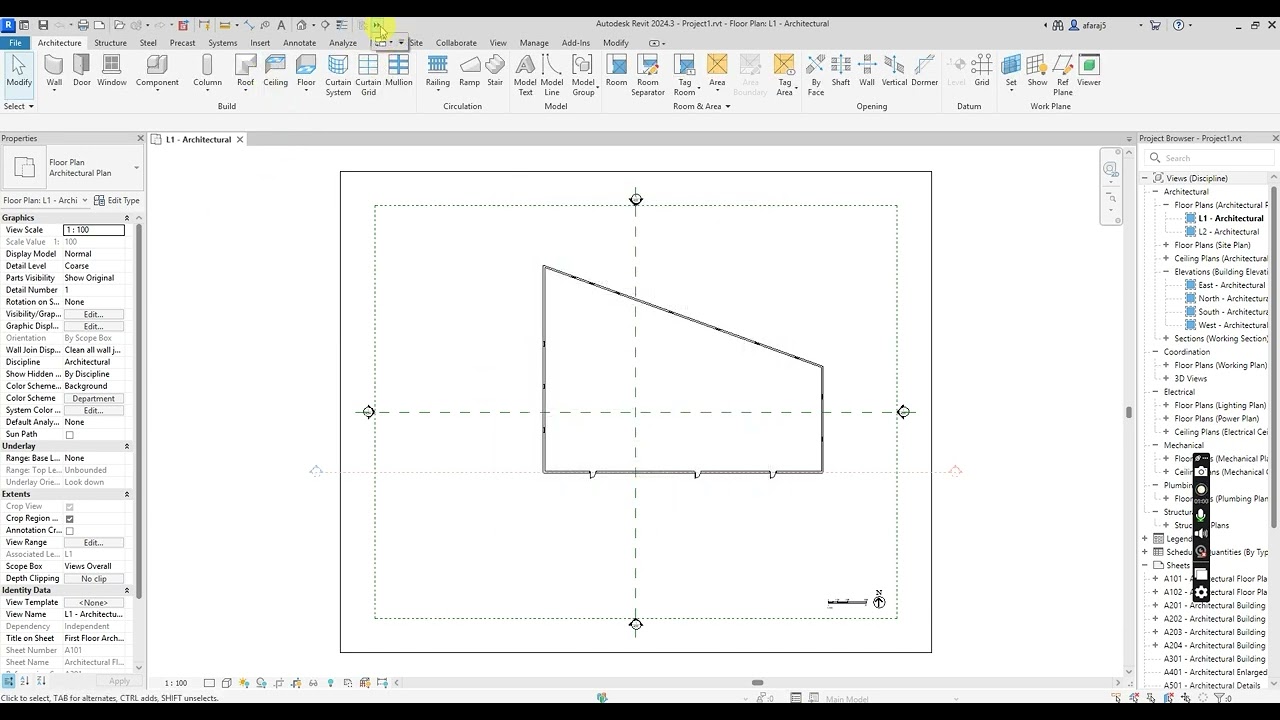Select the Curtain Grid tool
1280x720 pixels.
click(368, 75)
